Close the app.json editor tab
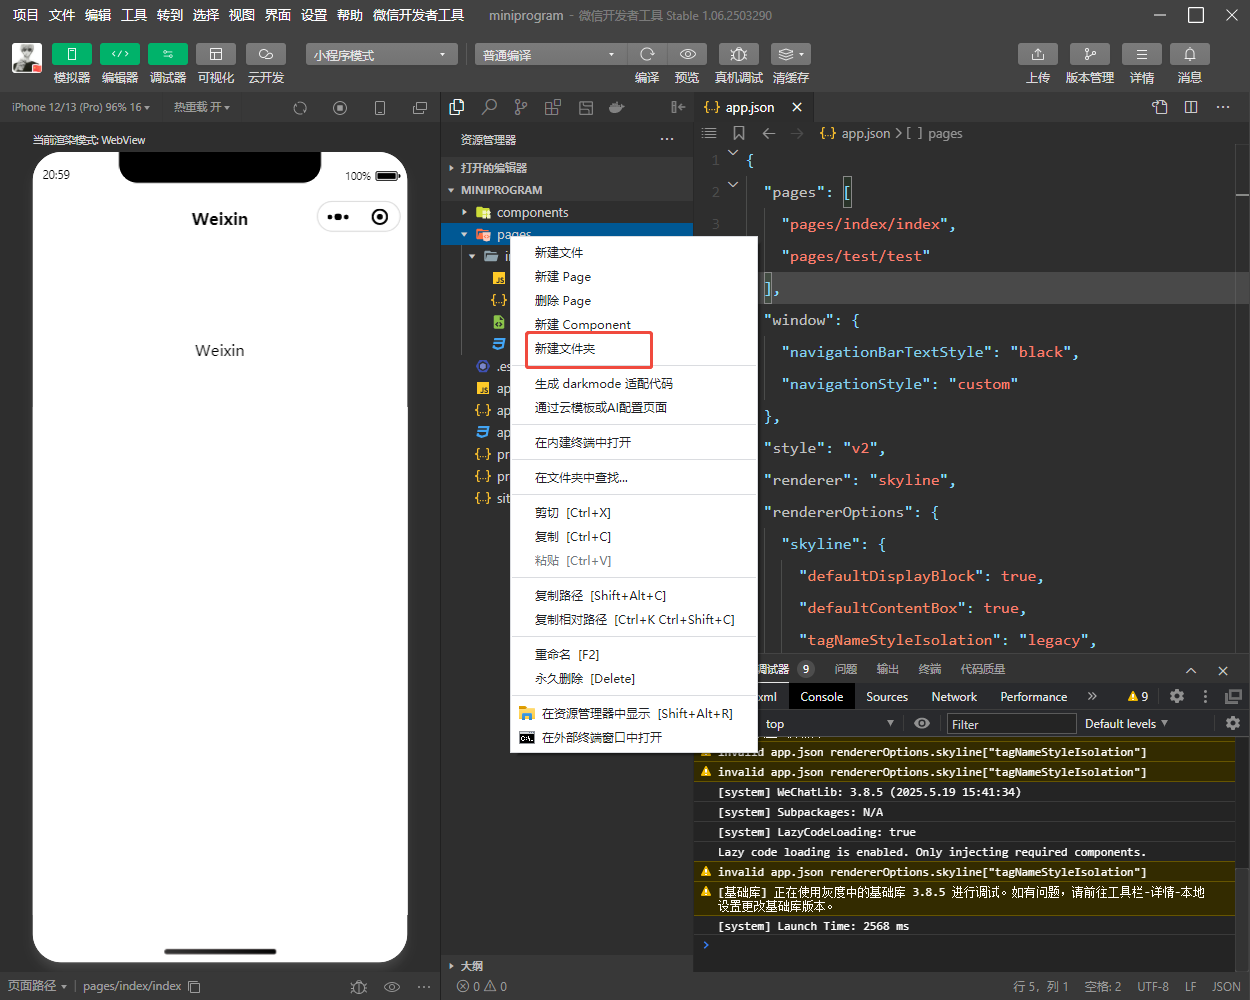This screenshot has width=1250, height=1000. point(797,107)
